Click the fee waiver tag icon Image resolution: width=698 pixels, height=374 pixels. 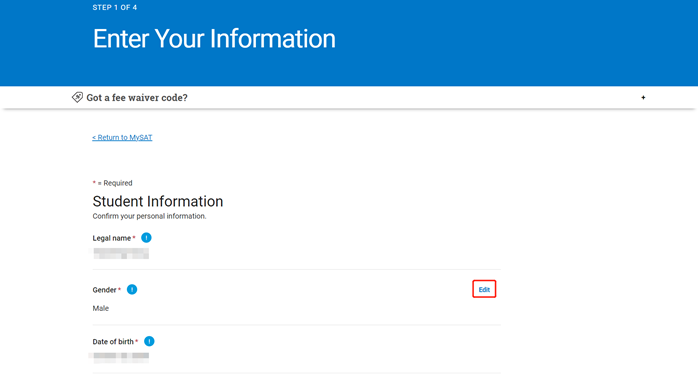point(77,97)
